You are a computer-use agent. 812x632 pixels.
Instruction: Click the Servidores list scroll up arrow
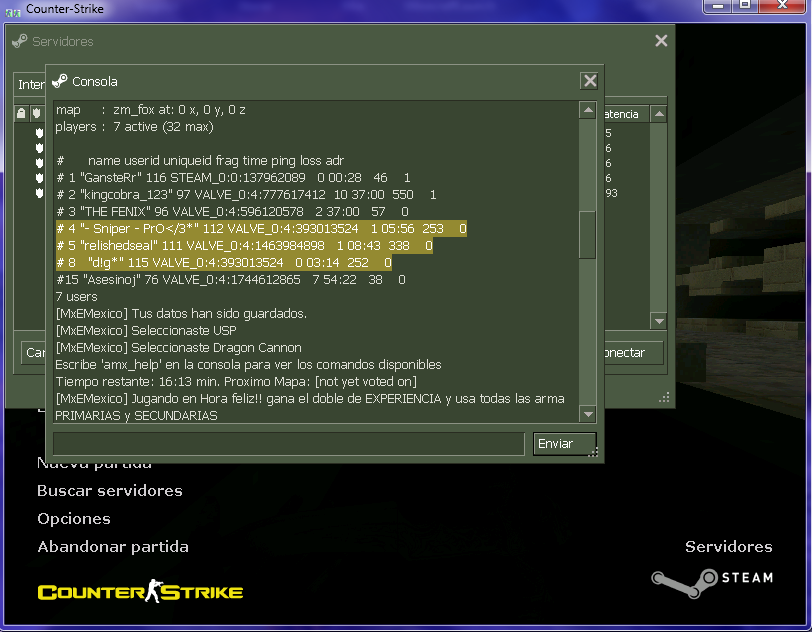point(659,114)
